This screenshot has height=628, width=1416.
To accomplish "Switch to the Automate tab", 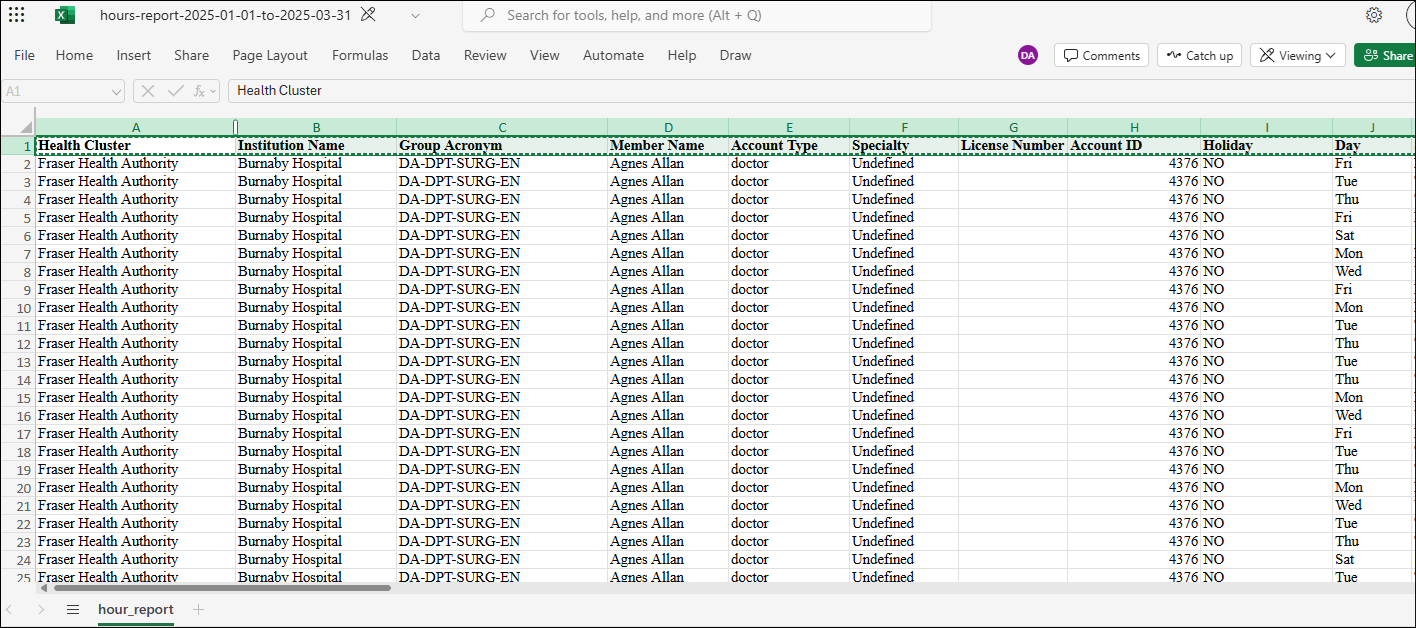I will (x=613, y=55).
